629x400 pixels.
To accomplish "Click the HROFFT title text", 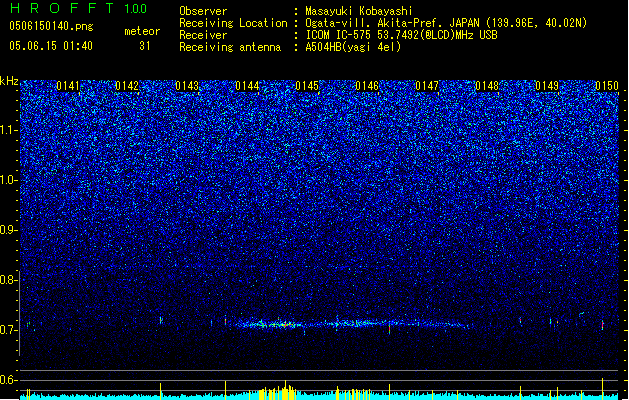I will point(62,8).
